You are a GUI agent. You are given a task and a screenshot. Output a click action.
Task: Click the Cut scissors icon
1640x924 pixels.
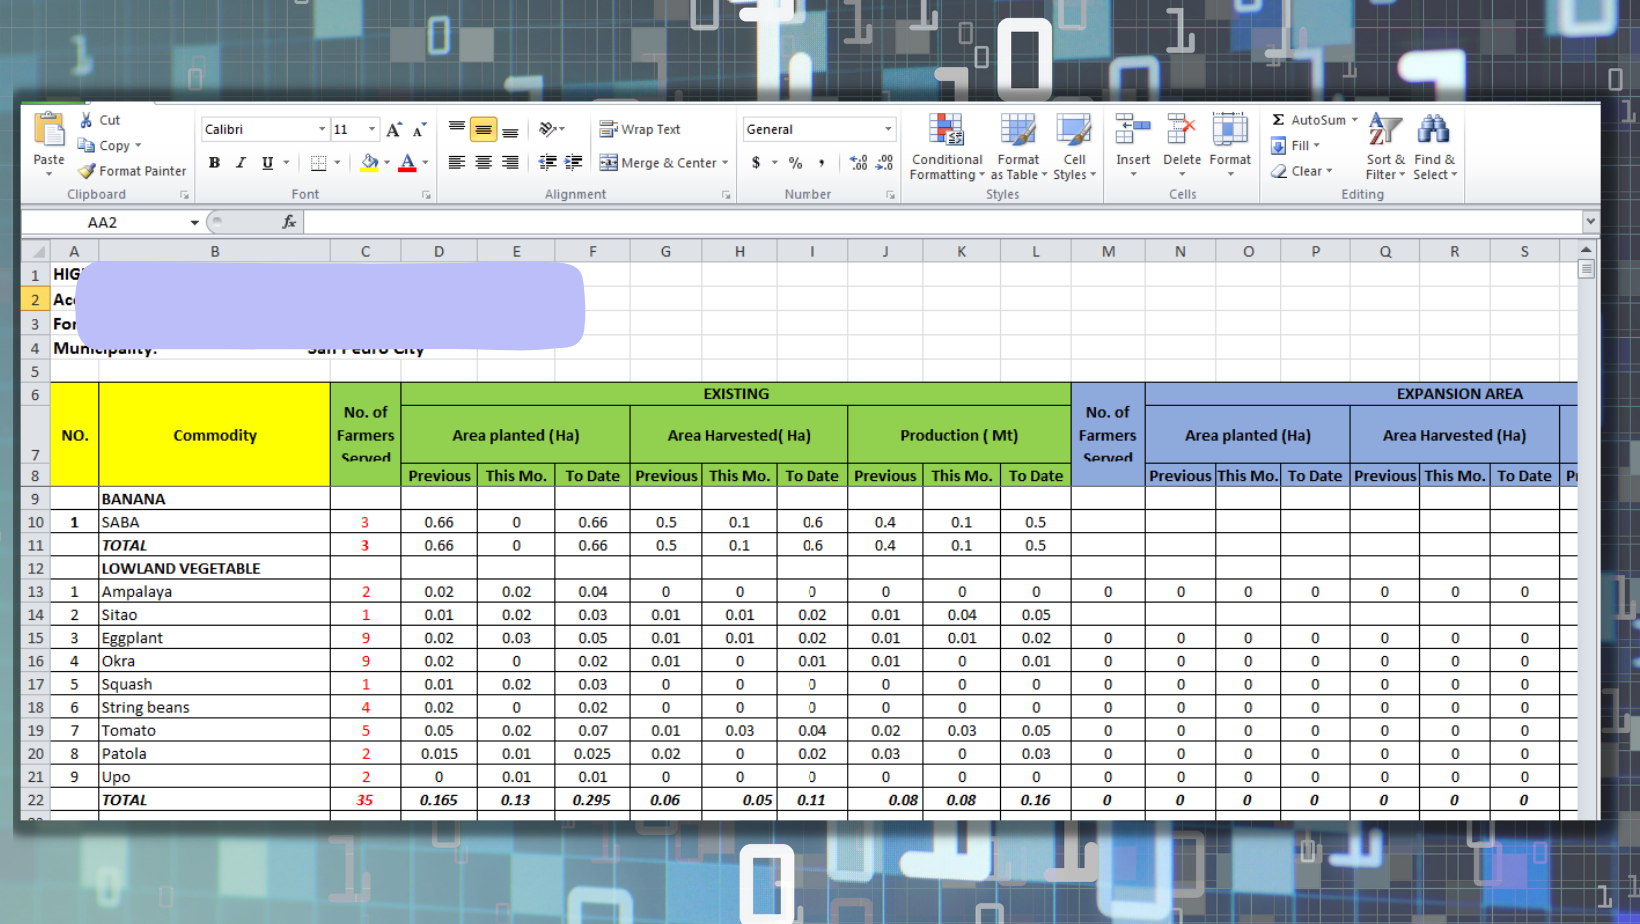tap(87, 120)
